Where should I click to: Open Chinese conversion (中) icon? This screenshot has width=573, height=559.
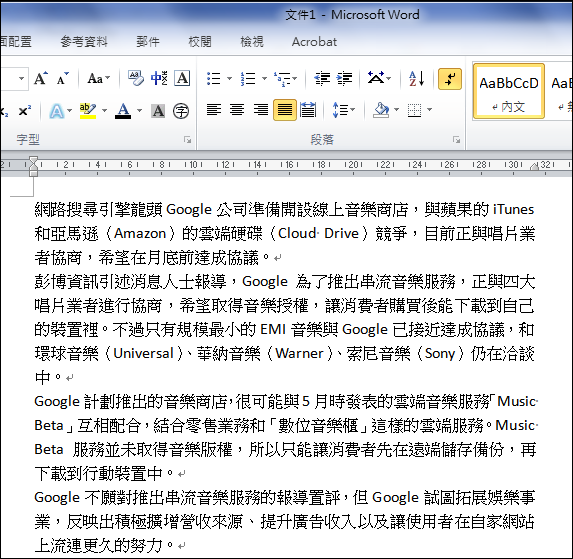pos(159,79)
